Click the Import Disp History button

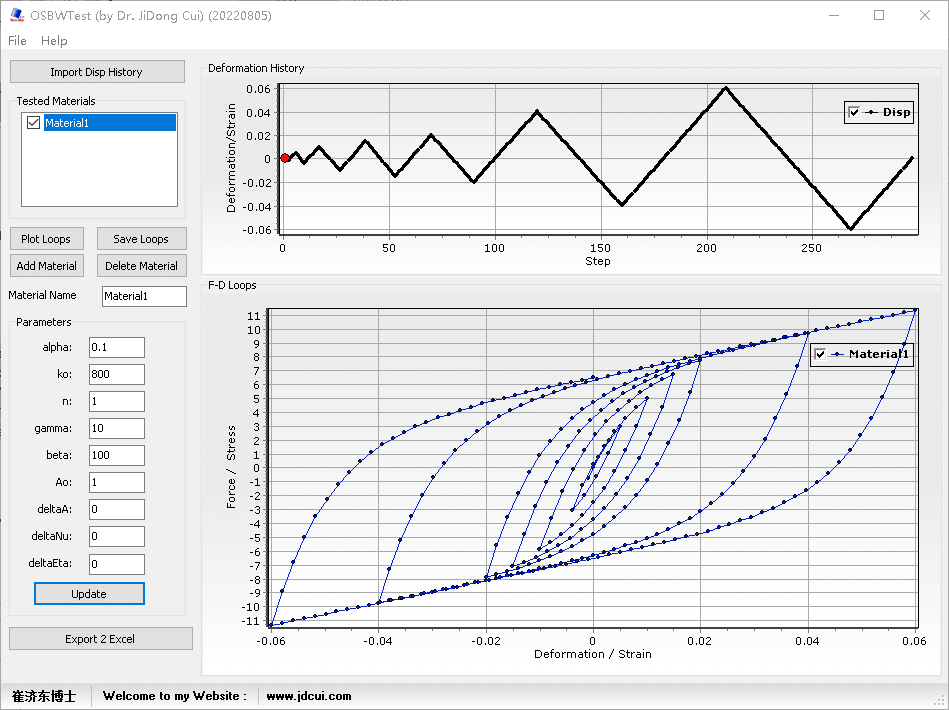point(97,72)
